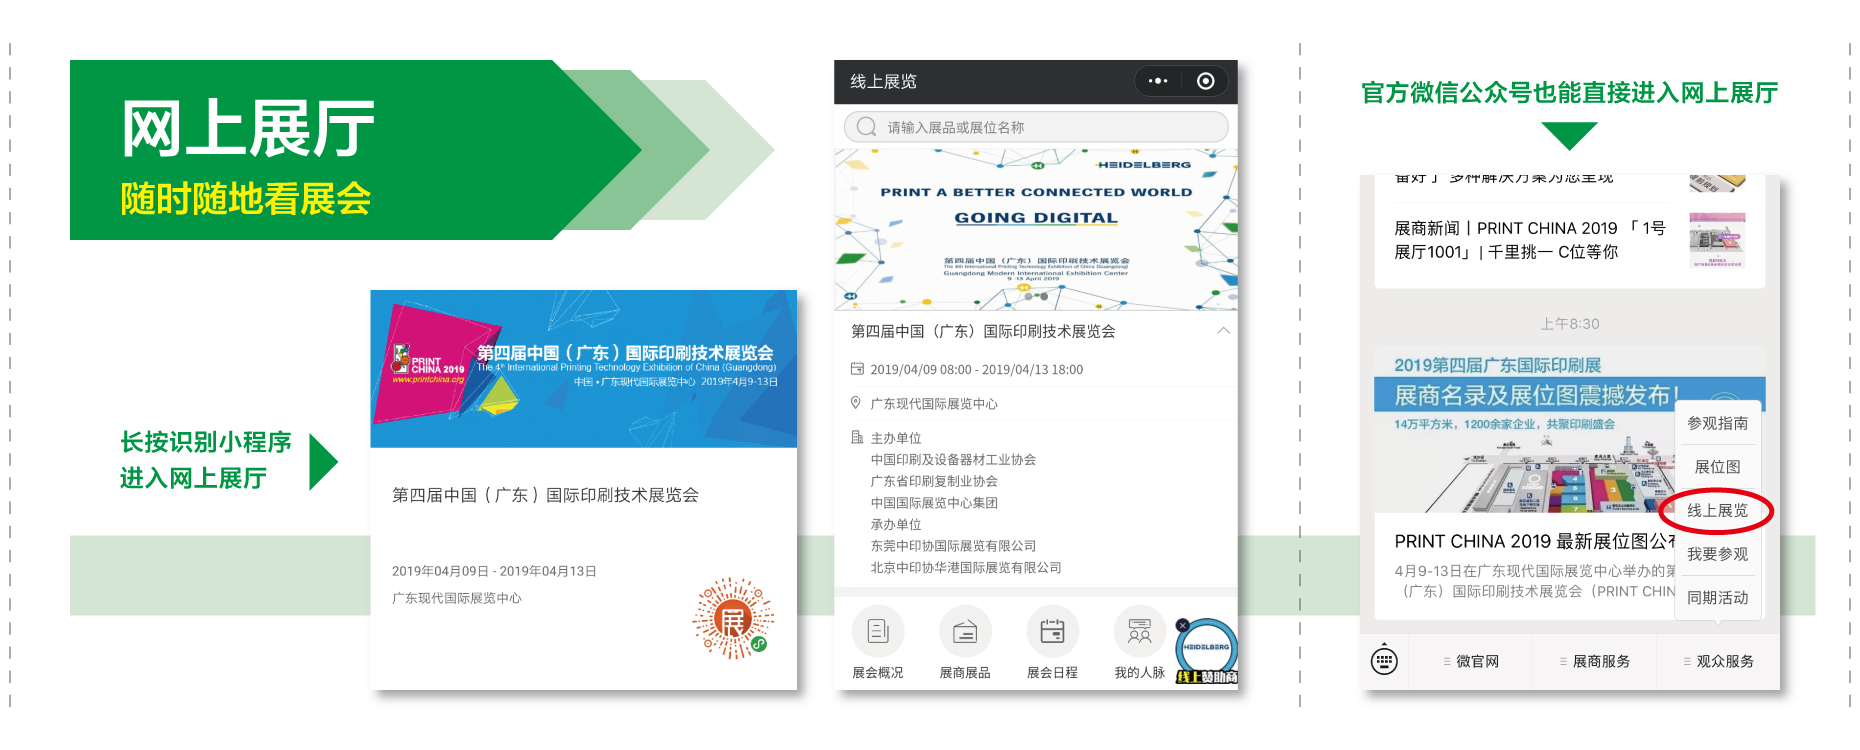Click the organizer building icon
Image resolution: width=1860 pixels, height=750 pixels.
[x=857, y=438]
